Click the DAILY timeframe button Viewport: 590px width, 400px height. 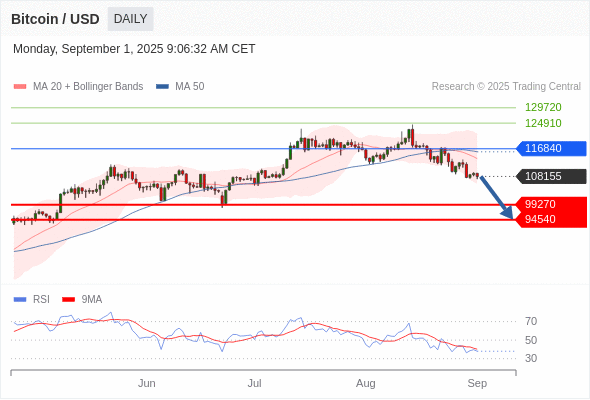coord(130,19)
